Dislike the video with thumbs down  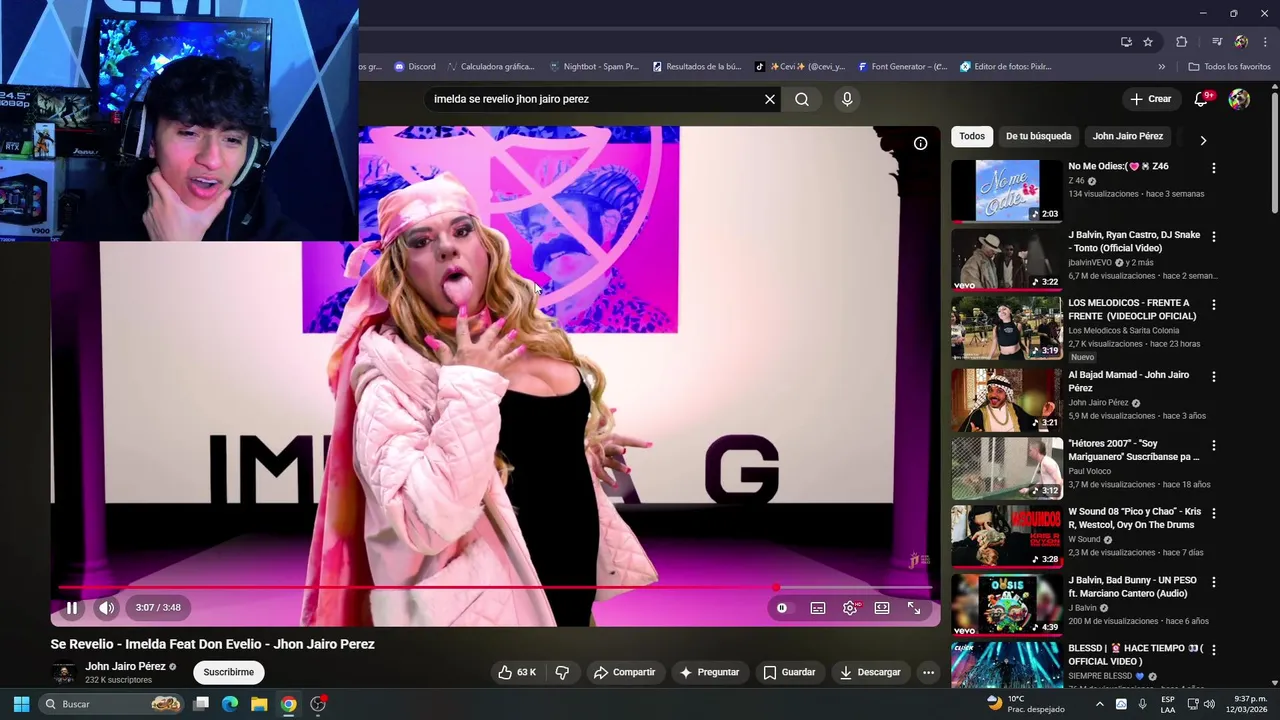(x=562, y=672)
